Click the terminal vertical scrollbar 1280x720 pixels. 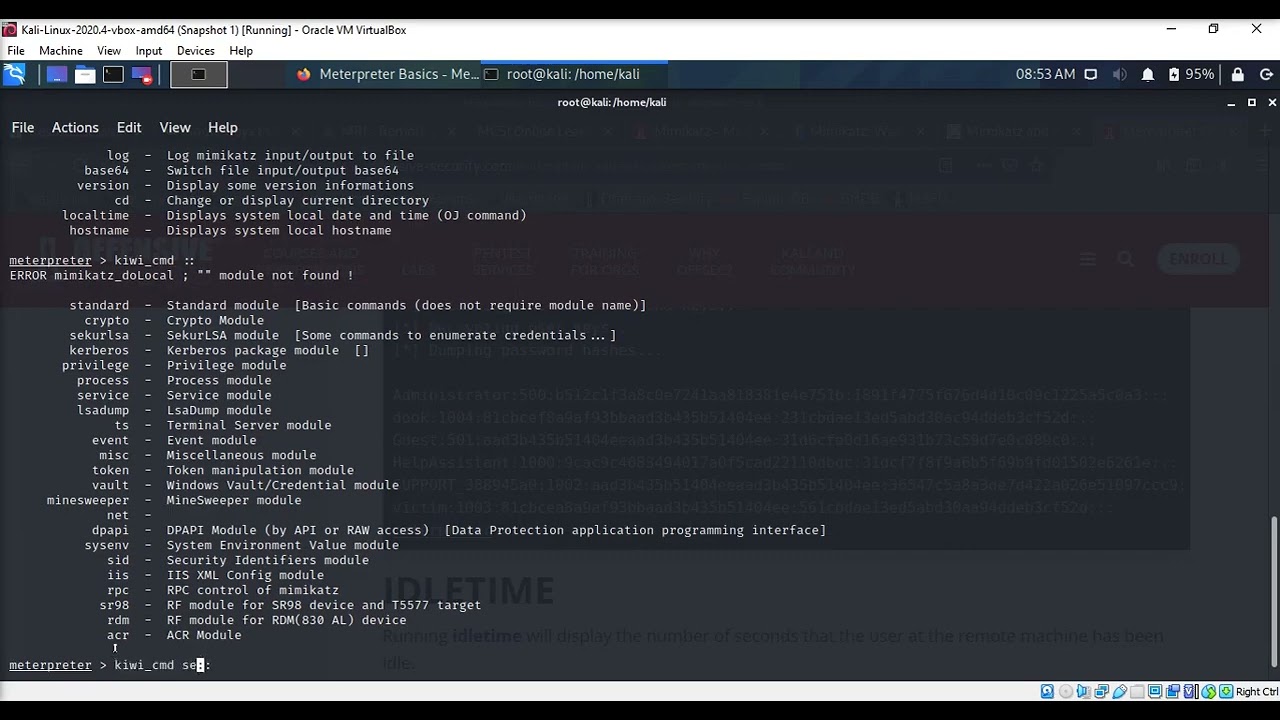(x=1274, y=591)
